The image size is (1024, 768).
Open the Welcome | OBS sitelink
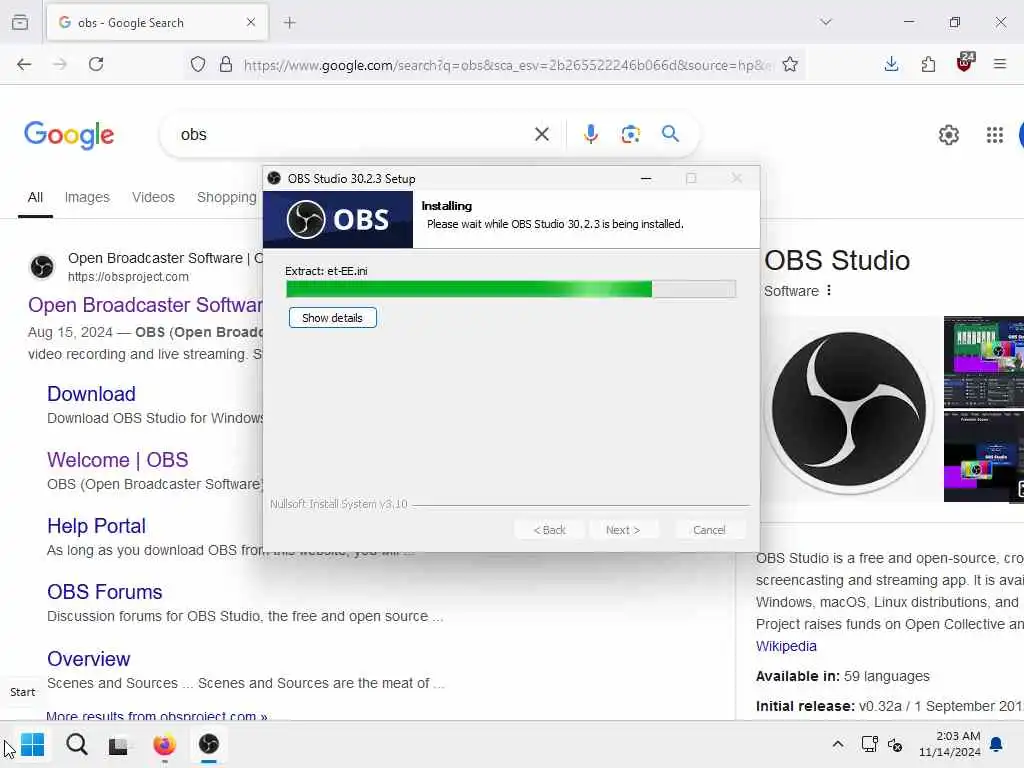pos(118,460)
